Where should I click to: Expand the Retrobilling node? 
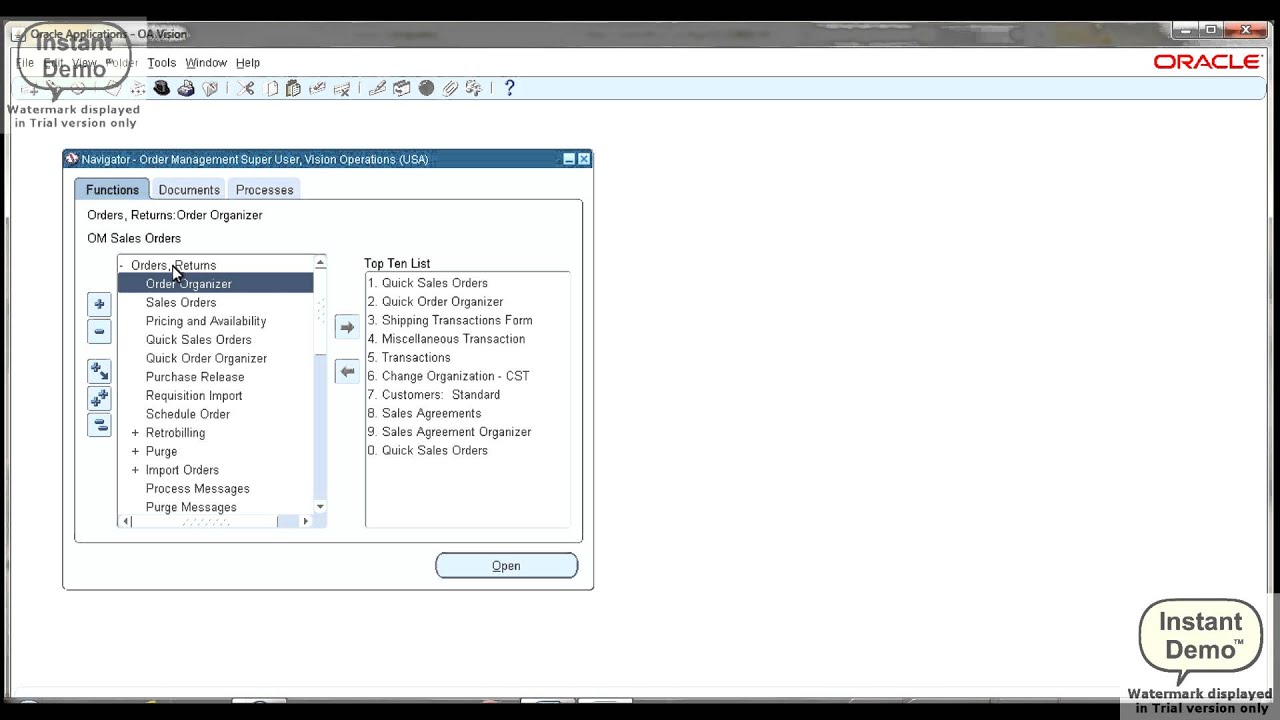[x=135, y=433]
